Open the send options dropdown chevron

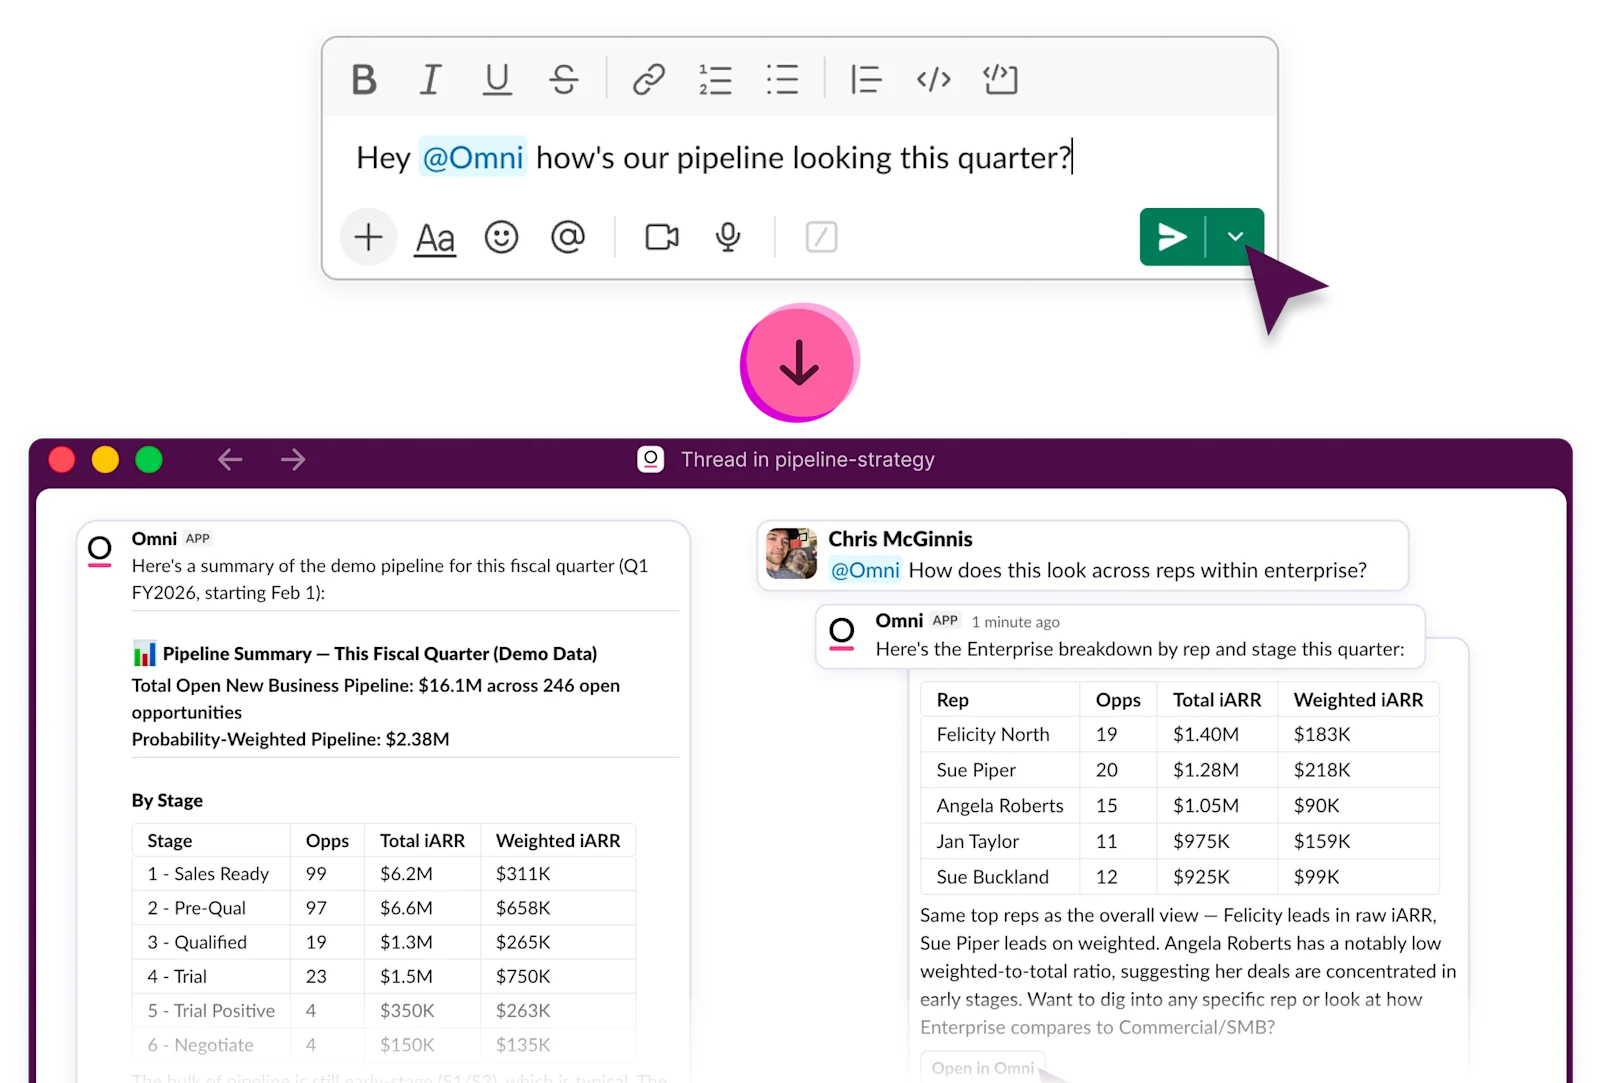1236,237
